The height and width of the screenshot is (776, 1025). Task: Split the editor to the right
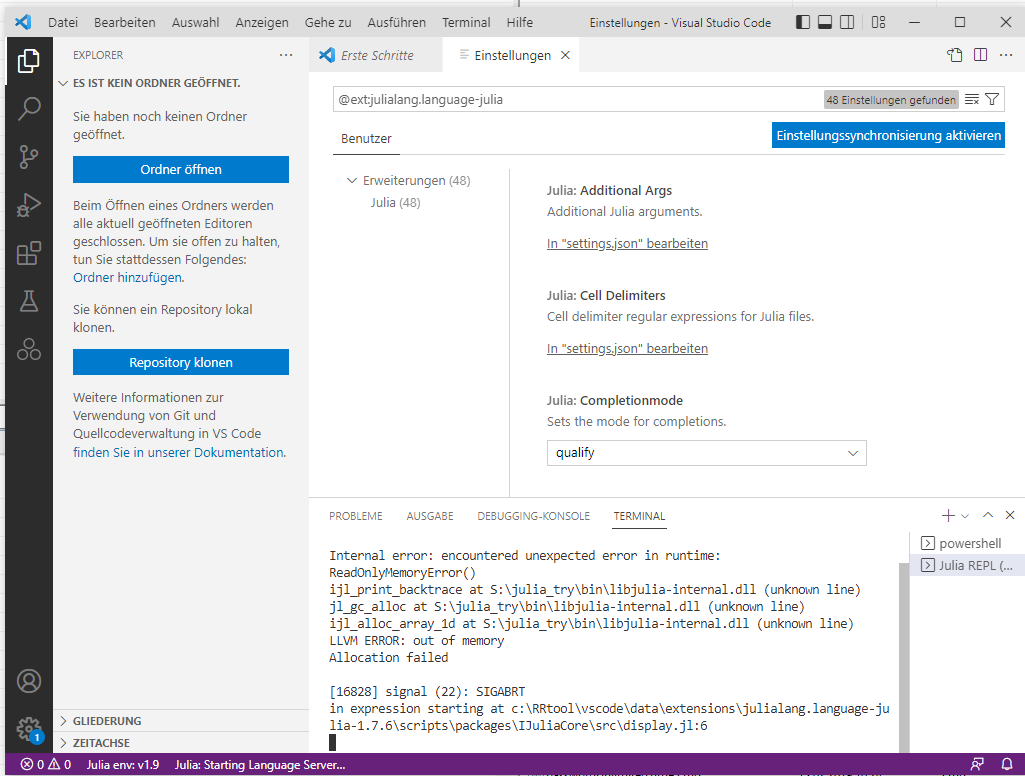pyautogui.click(x=981, y=55)
